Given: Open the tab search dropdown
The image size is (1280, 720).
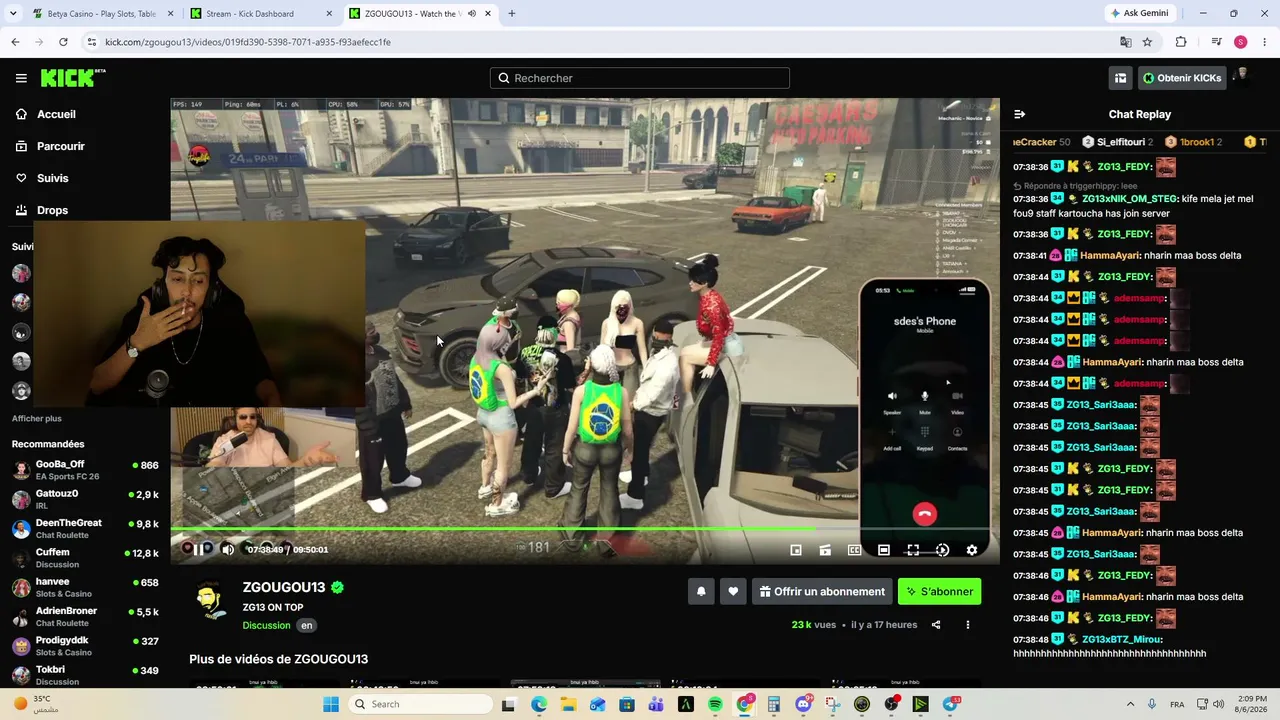Looking at the screenshot, I should [14, 14].
